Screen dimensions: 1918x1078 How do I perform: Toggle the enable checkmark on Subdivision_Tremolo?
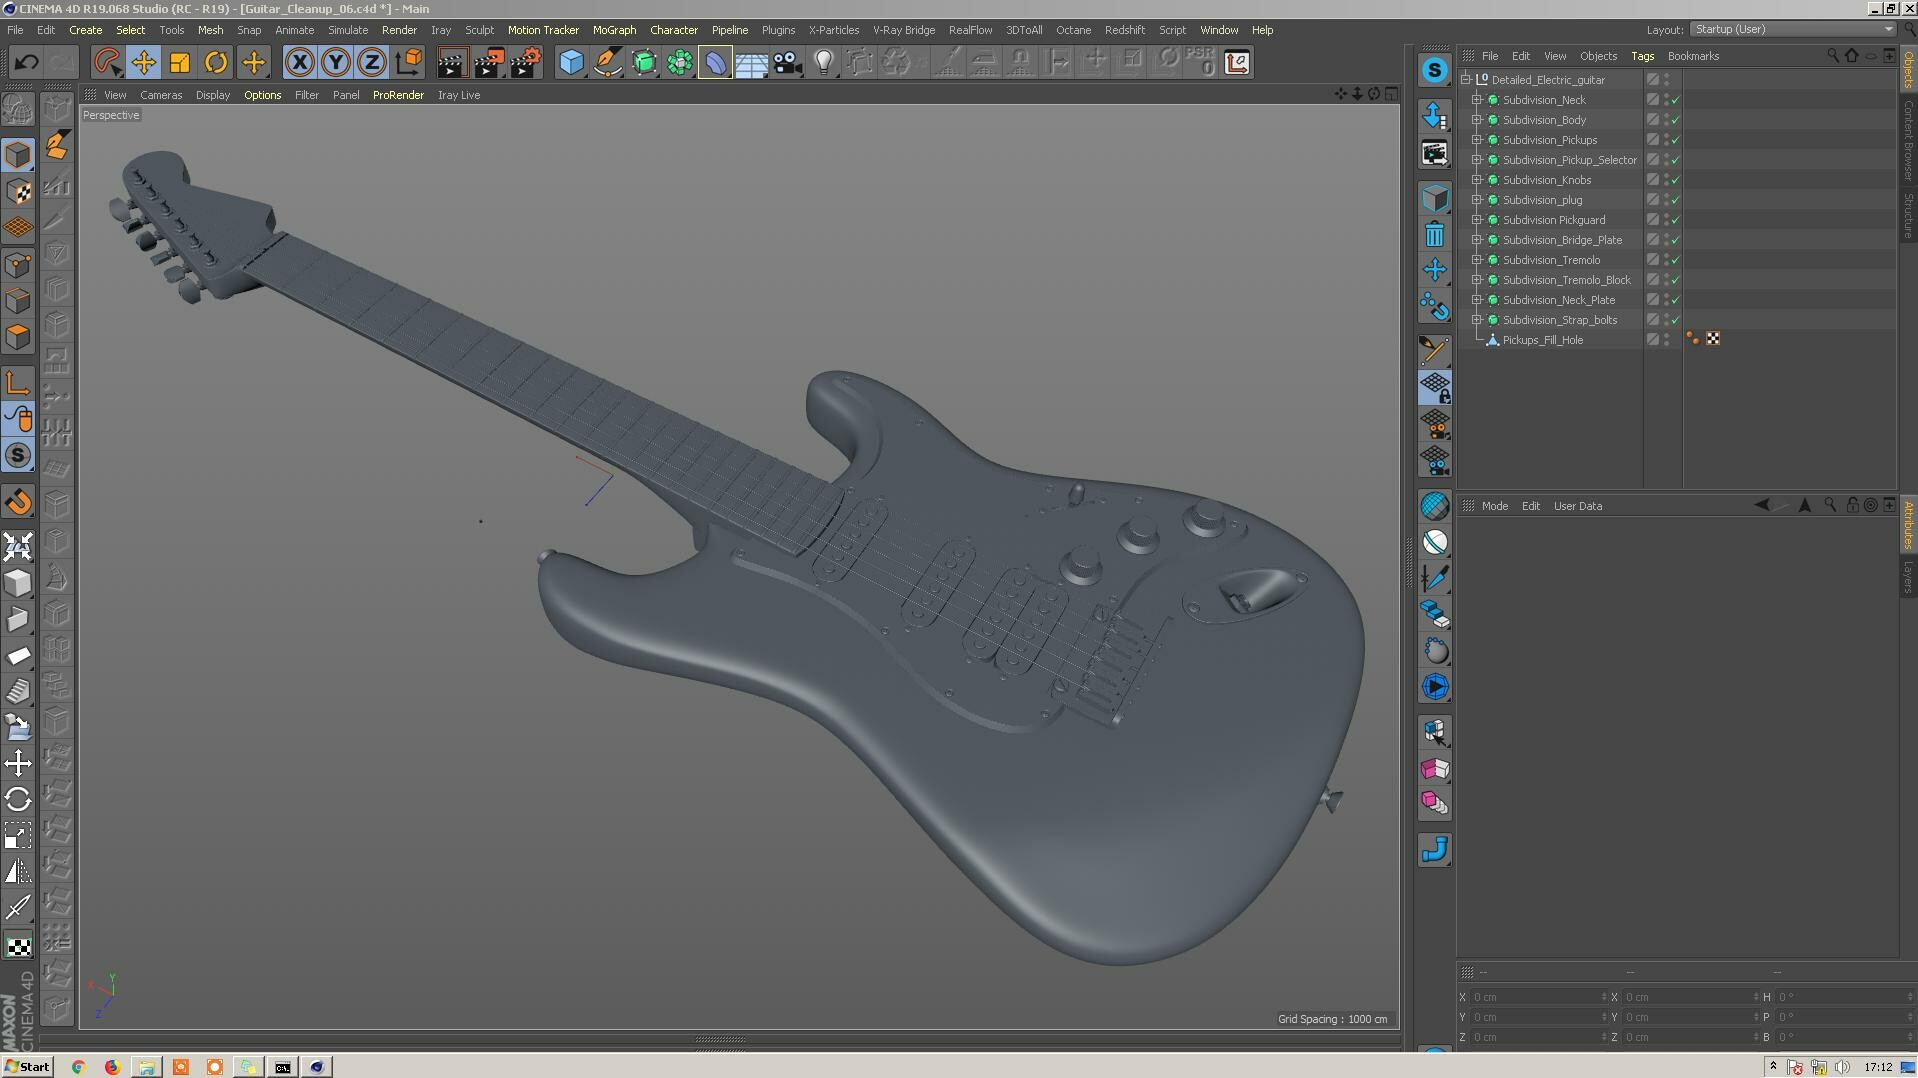pos(1675,259)
